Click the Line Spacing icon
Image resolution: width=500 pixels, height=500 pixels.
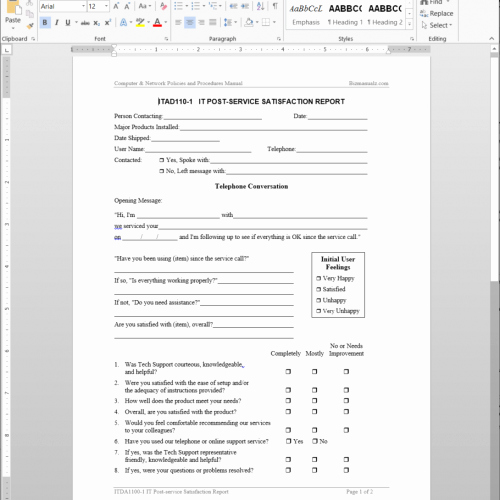click(x=228, y=22)
